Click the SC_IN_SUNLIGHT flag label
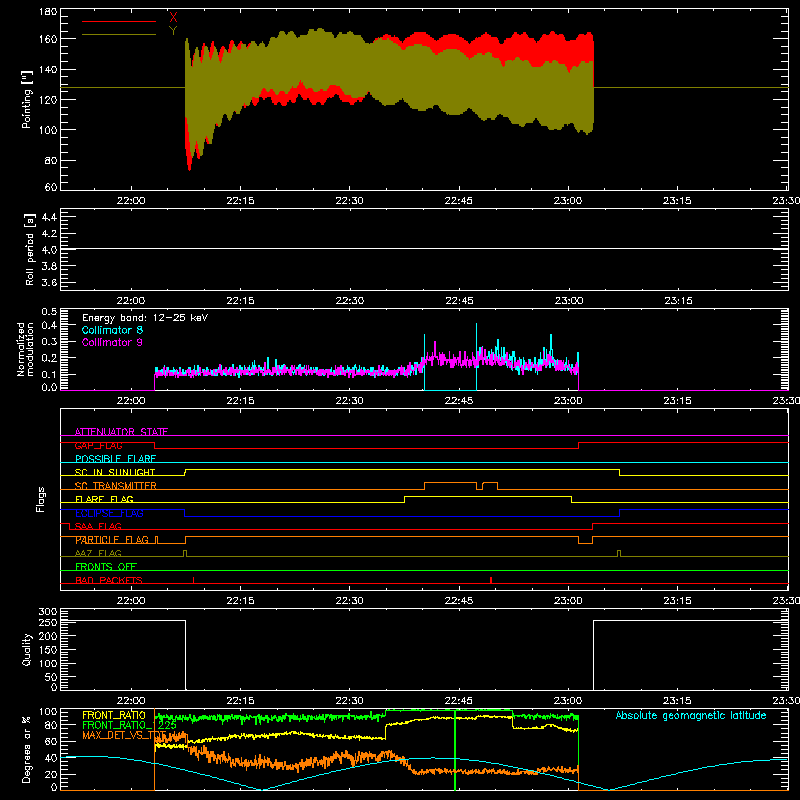Image resolution: width=800 pixels, height=800 pixels. tap(115, 472)
